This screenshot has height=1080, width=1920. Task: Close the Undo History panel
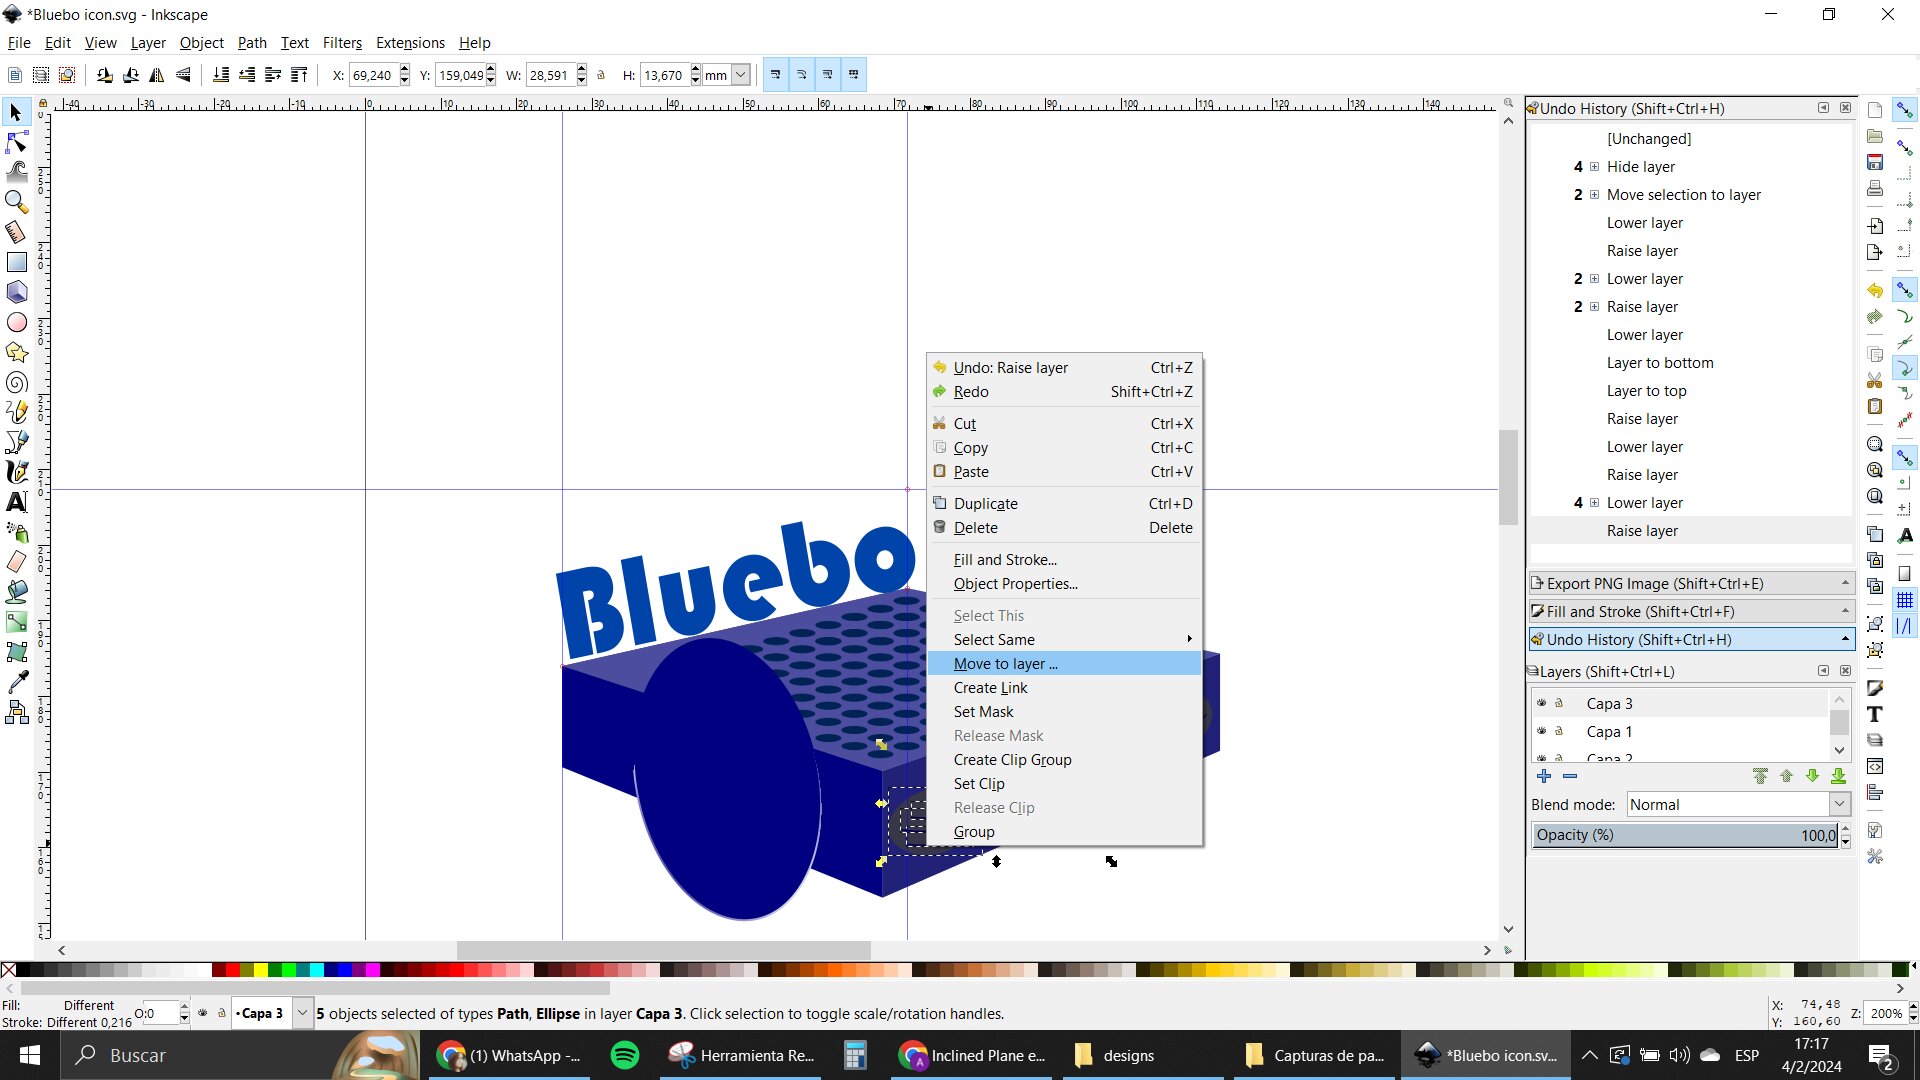click(x=1845, y=108)
